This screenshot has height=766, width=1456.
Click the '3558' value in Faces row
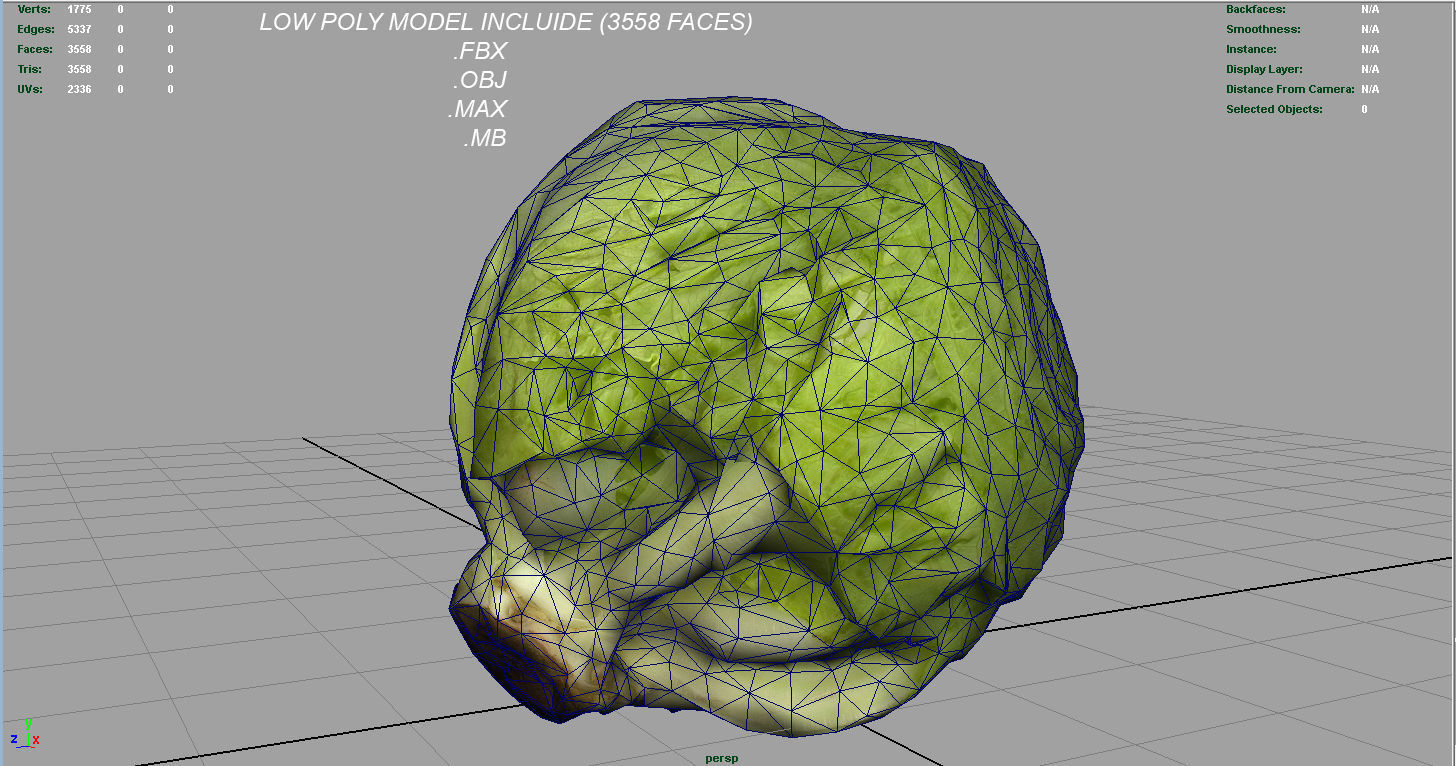79,49
